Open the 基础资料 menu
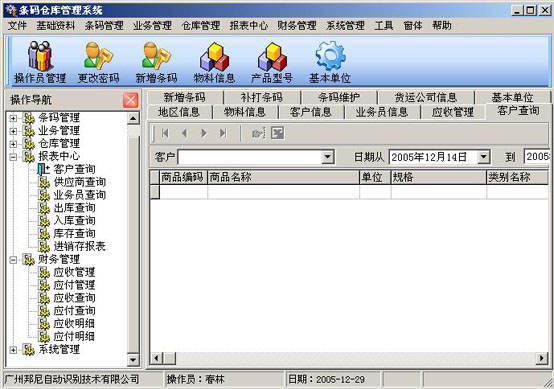554x389 pixels. click(x=56, y=25)
